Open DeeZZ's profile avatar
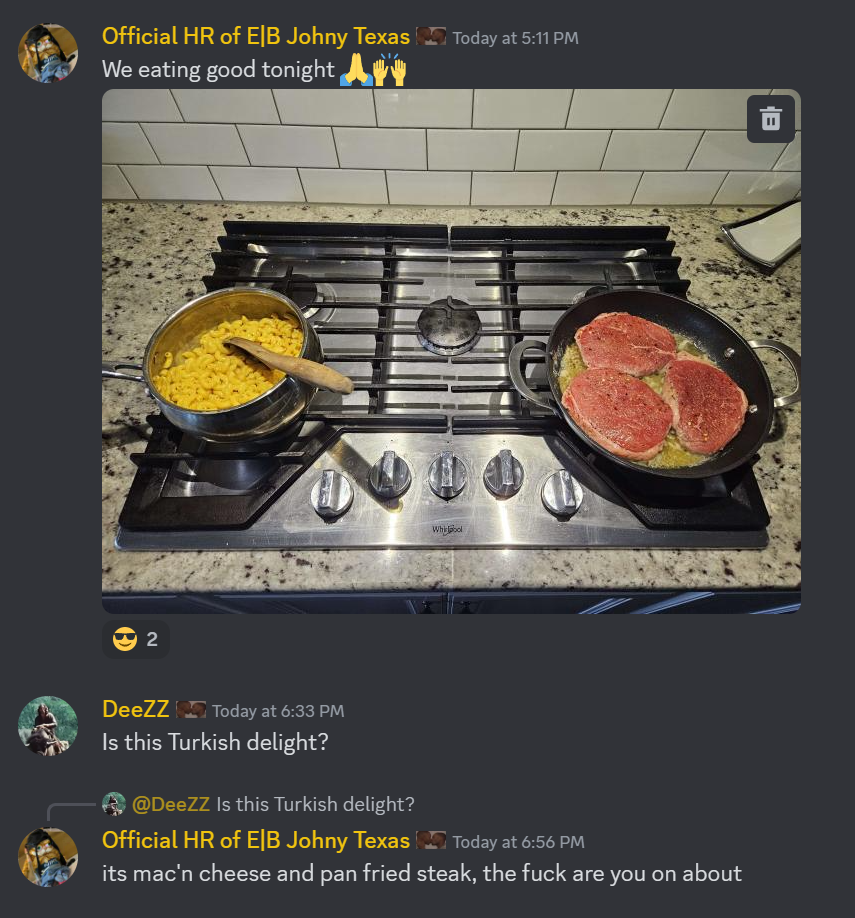 [48, 725]
